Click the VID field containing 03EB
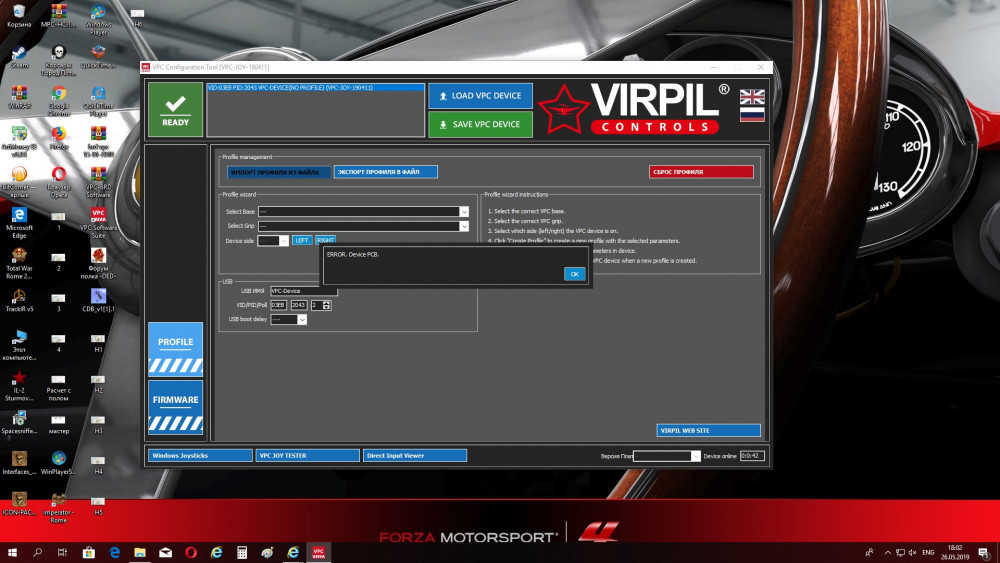Image resolution: width=1000 pixels, height=563 pixels. (279, 305)
